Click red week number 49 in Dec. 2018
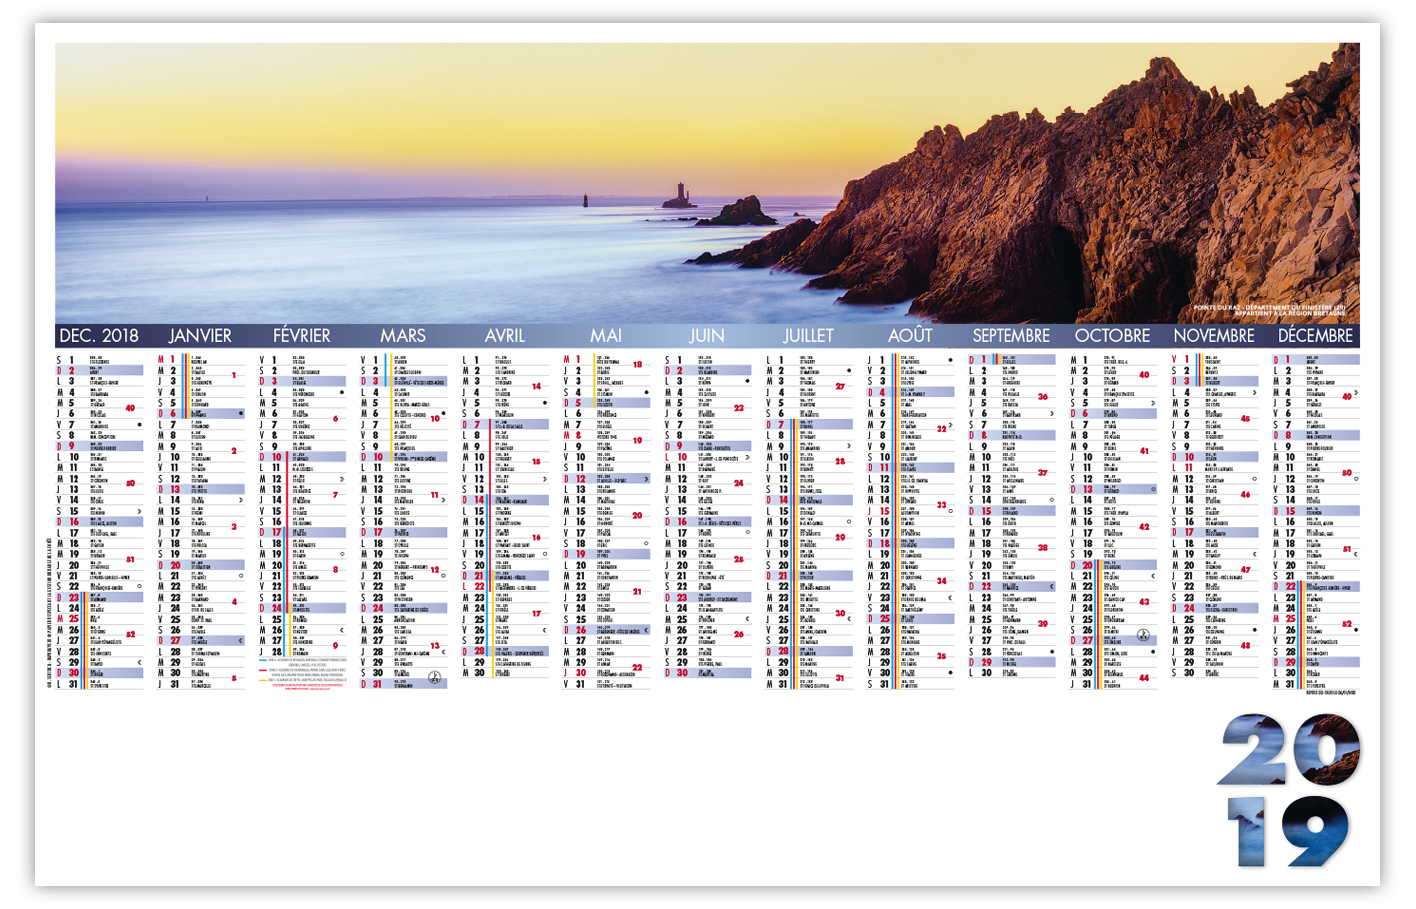The width and height of the screenshot is (1416, 909). (130, 408)
